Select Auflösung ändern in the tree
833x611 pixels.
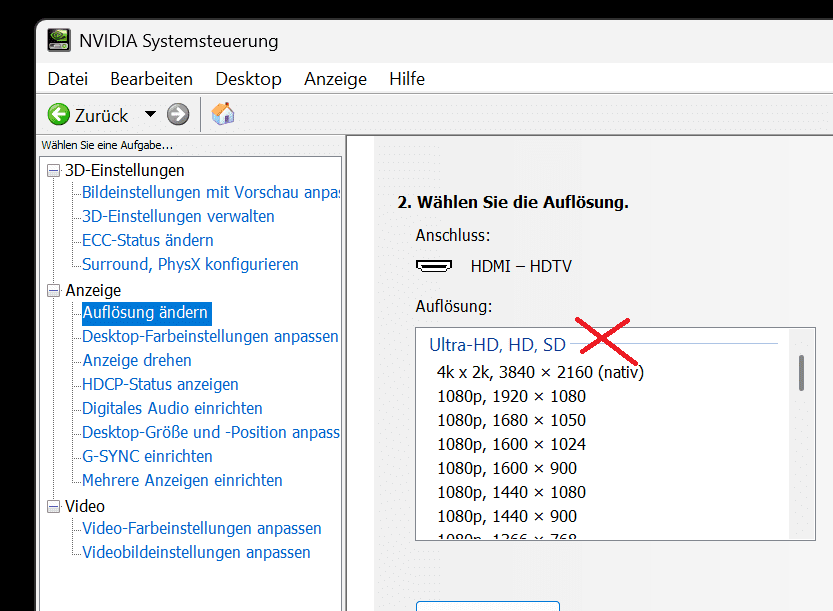click(147, 313)
